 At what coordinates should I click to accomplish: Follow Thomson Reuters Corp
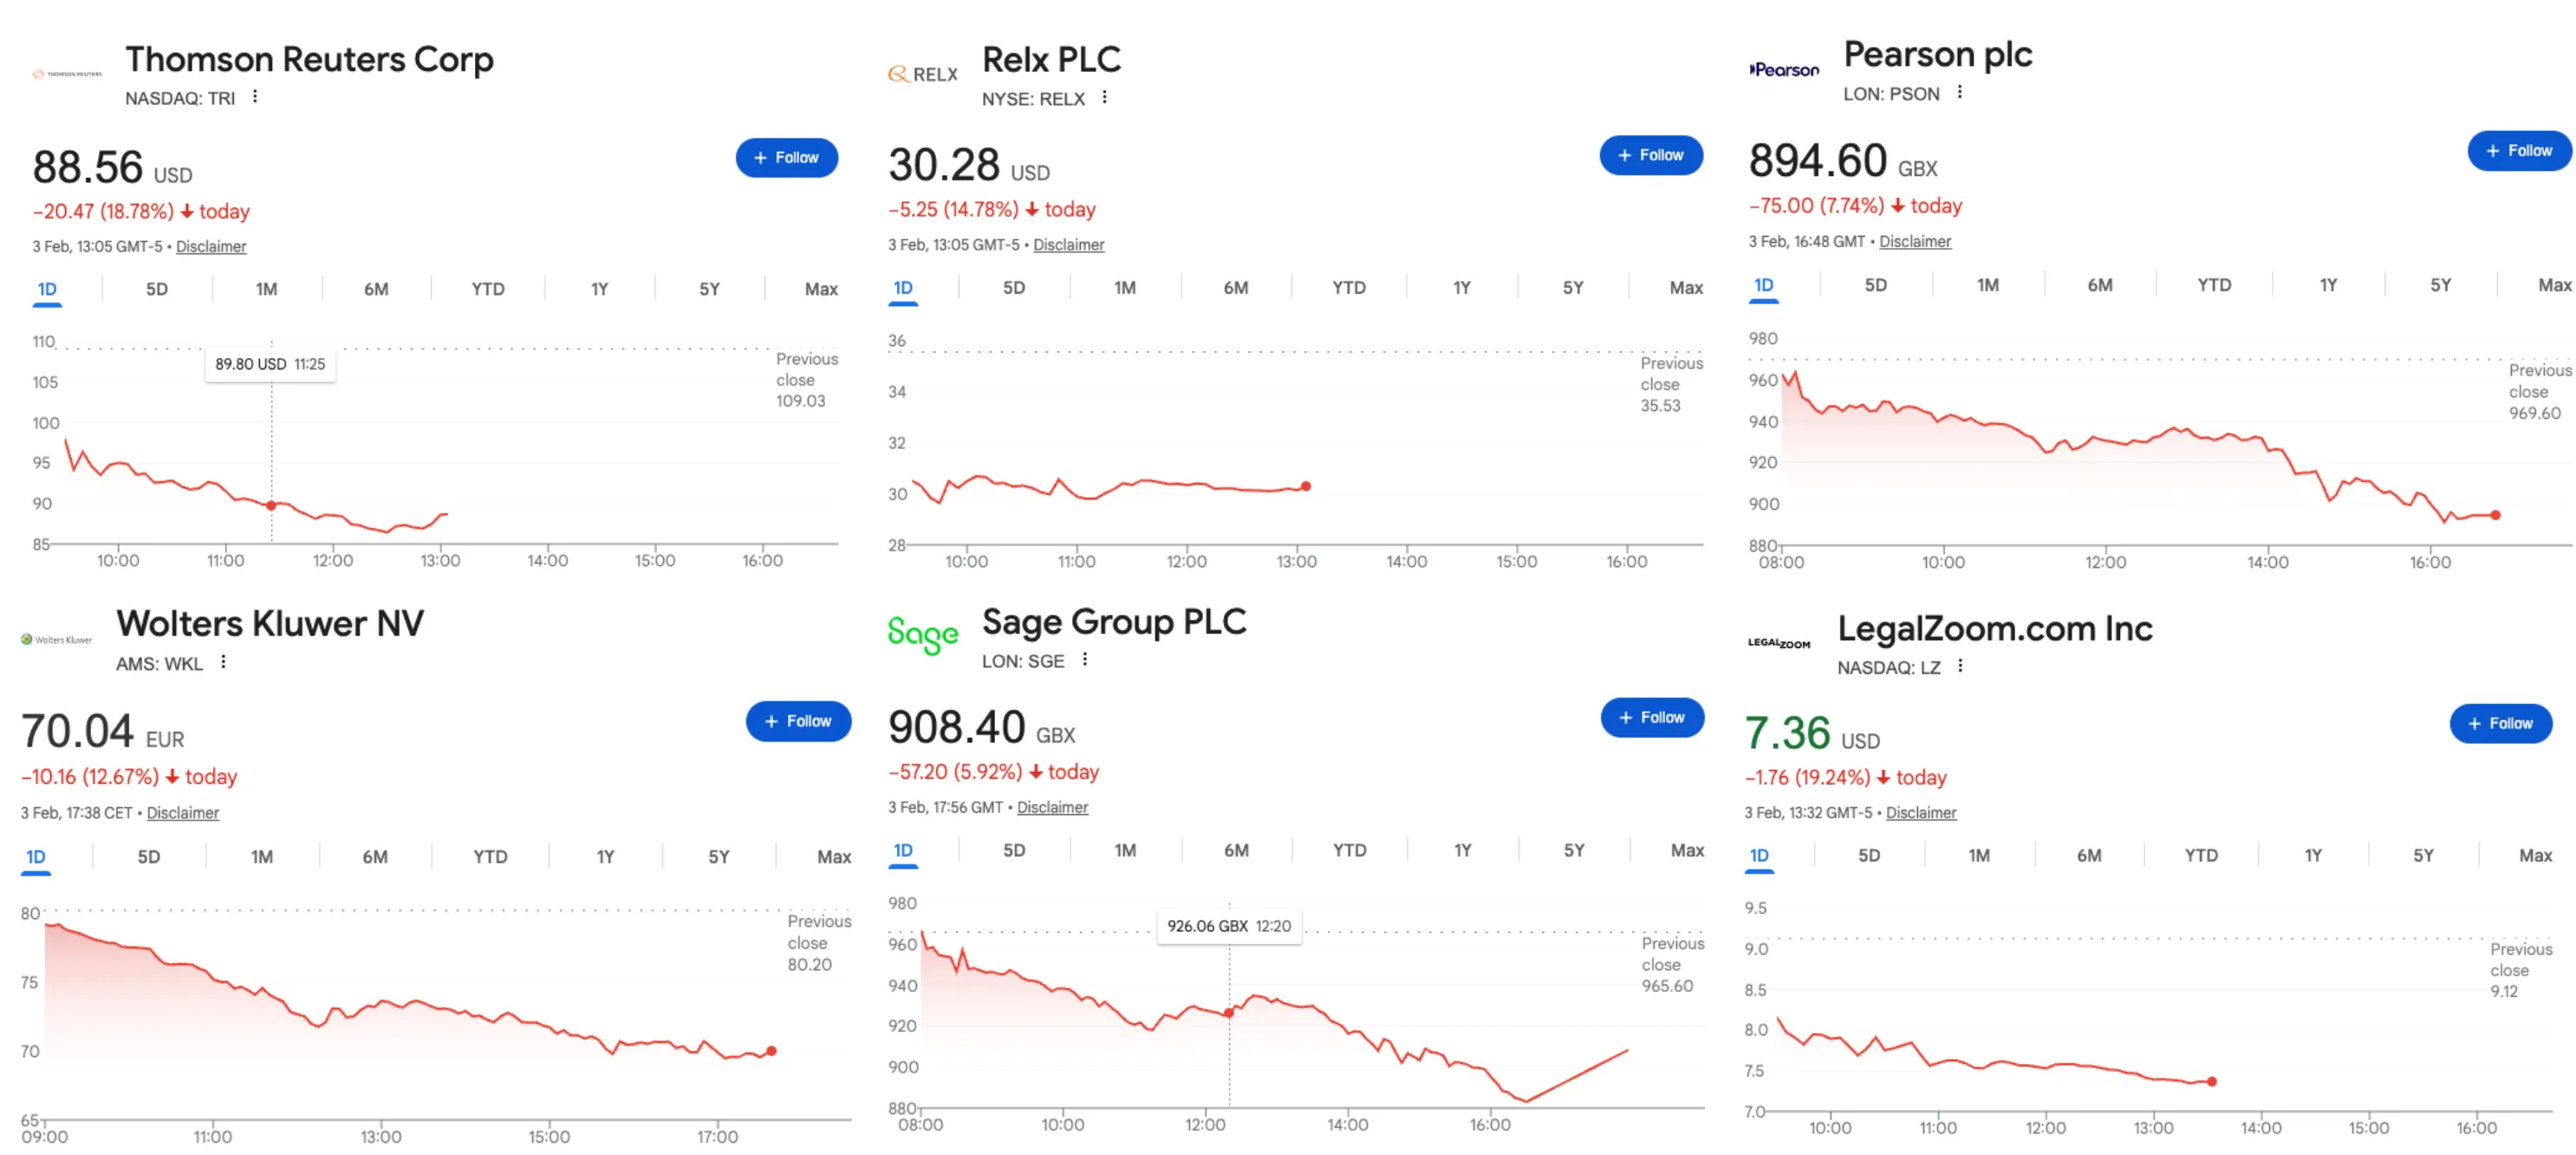point(787,157)
